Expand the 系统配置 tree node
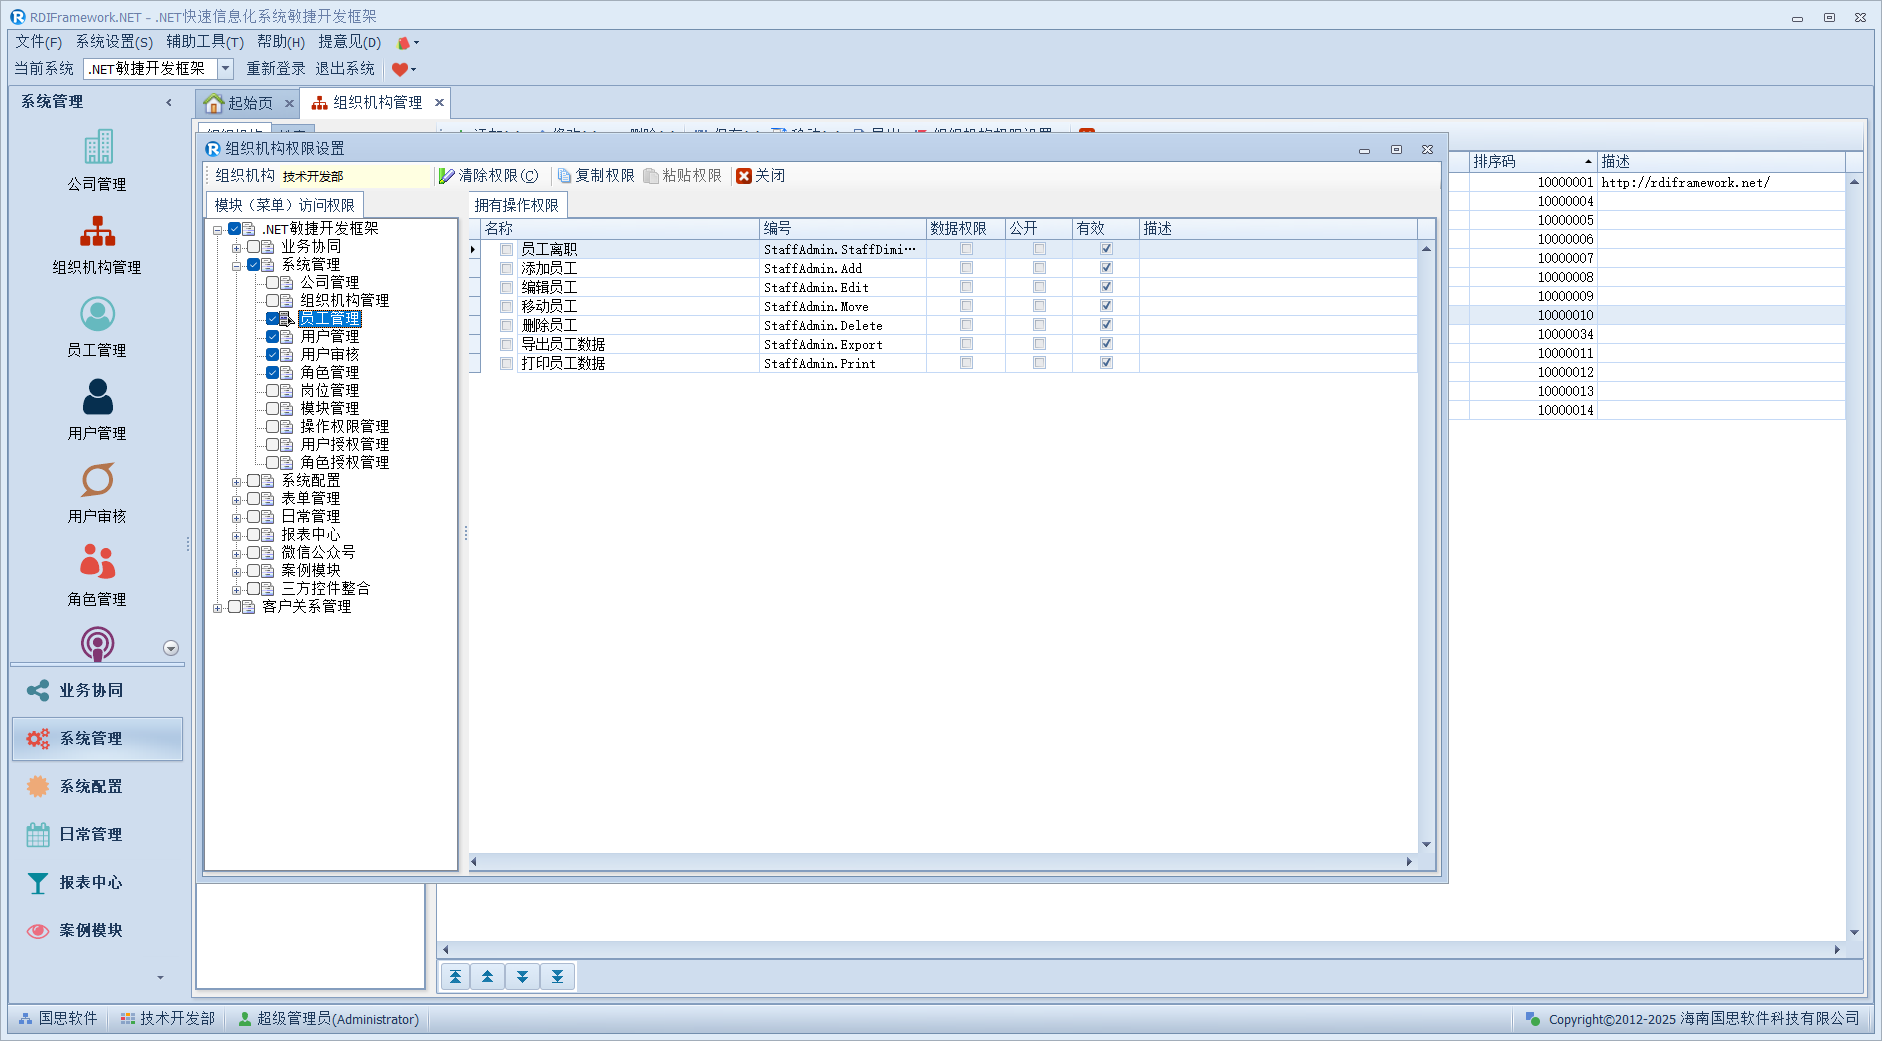The width and height of the screenshot is (1882, 1041). (x=237, y=482)
